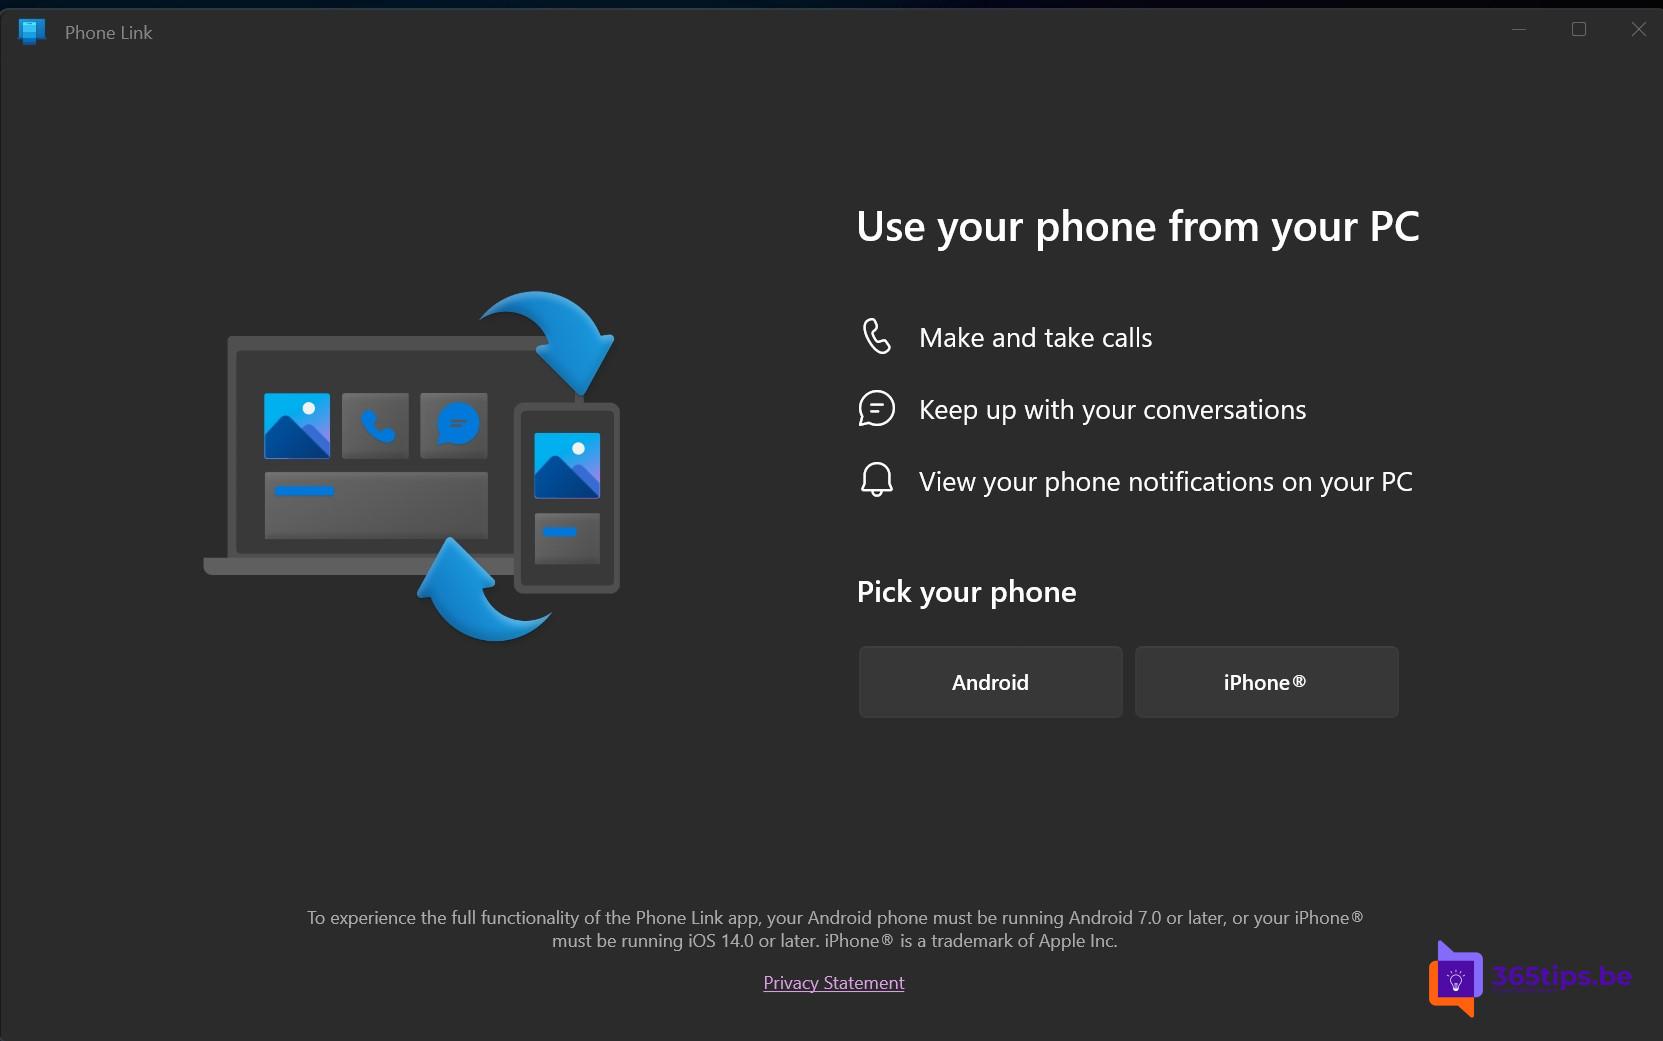1663x1041 pixels.
Task: Click 'View your phone notifications on your PC' text
Action: pyautogui.click(x=1165, y=482)
